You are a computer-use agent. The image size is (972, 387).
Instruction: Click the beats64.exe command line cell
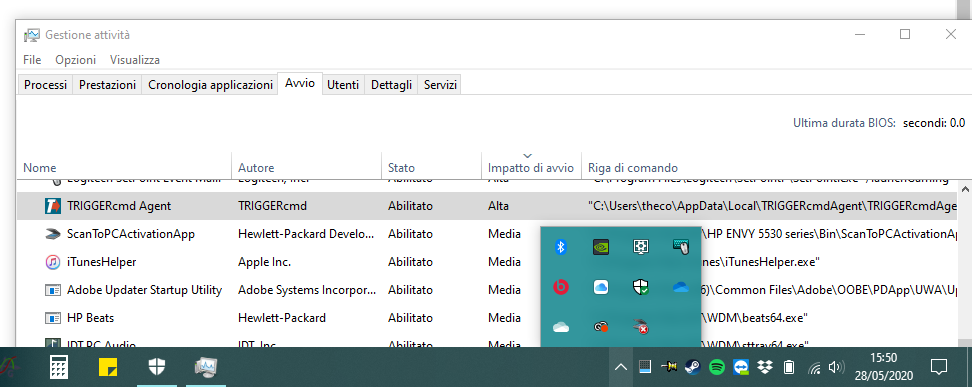coord(754,318)
